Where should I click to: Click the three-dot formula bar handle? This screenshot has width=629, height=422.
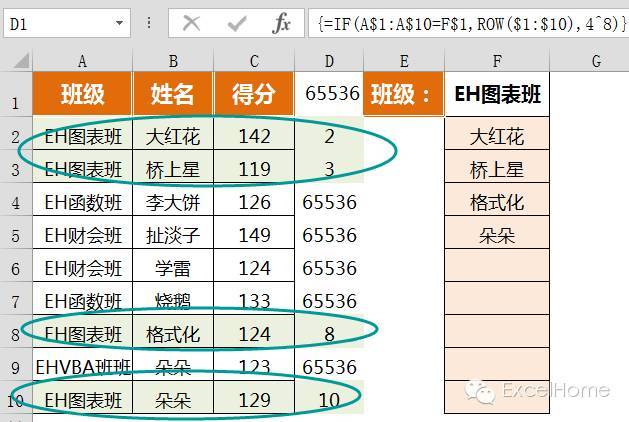point(149,23)
